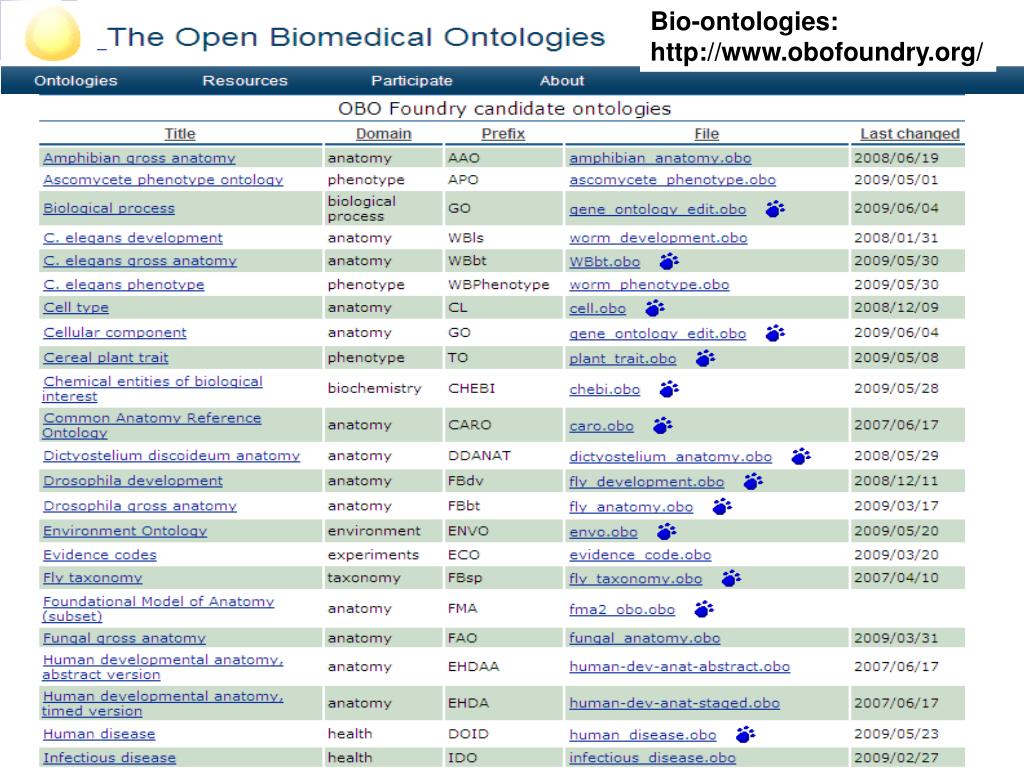Click the paw icon beside plant_trait.obo
The height and width of the screenshot is (768, 1024).
pos(705,358)
